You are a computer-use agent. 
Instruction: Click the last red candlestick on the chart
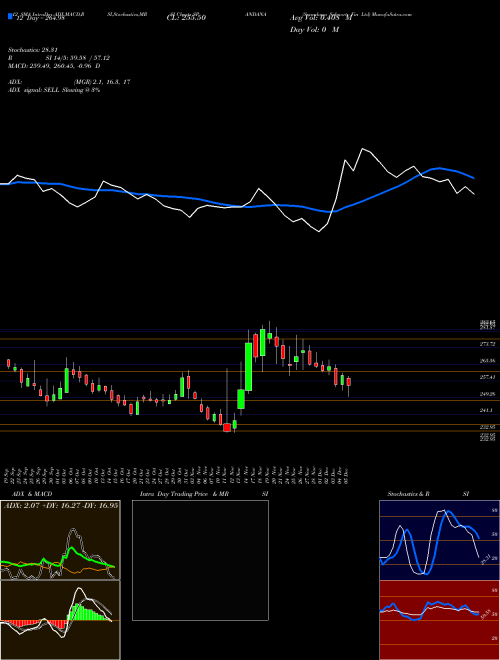pyautogui.click(x=348, y=382)
